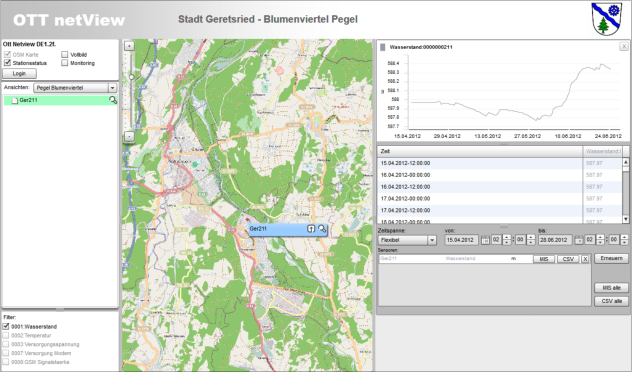Image resolution: width=632 pixels, height=372 pixels.
Task: Open the Ansichten dropdown with Pegel Blumenviertel
Action: coord(75,88)
